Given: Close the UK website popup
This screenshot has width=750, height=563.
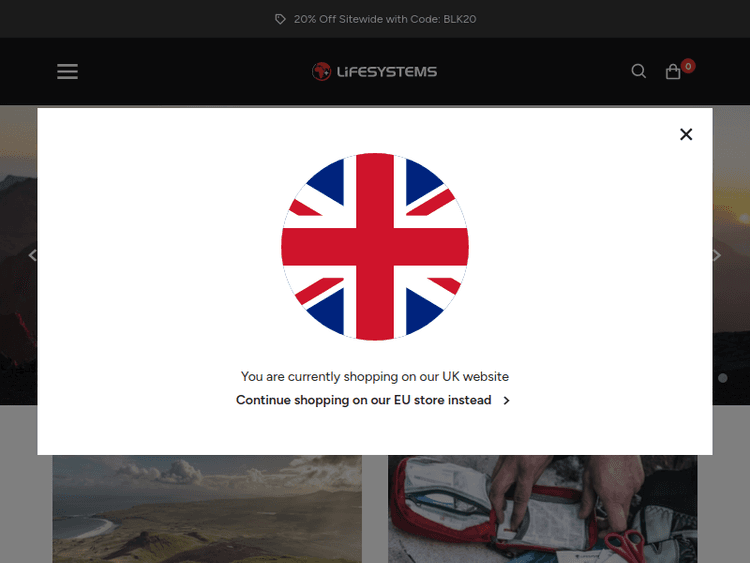Looking at the screenshot, I should coord(686,134).
